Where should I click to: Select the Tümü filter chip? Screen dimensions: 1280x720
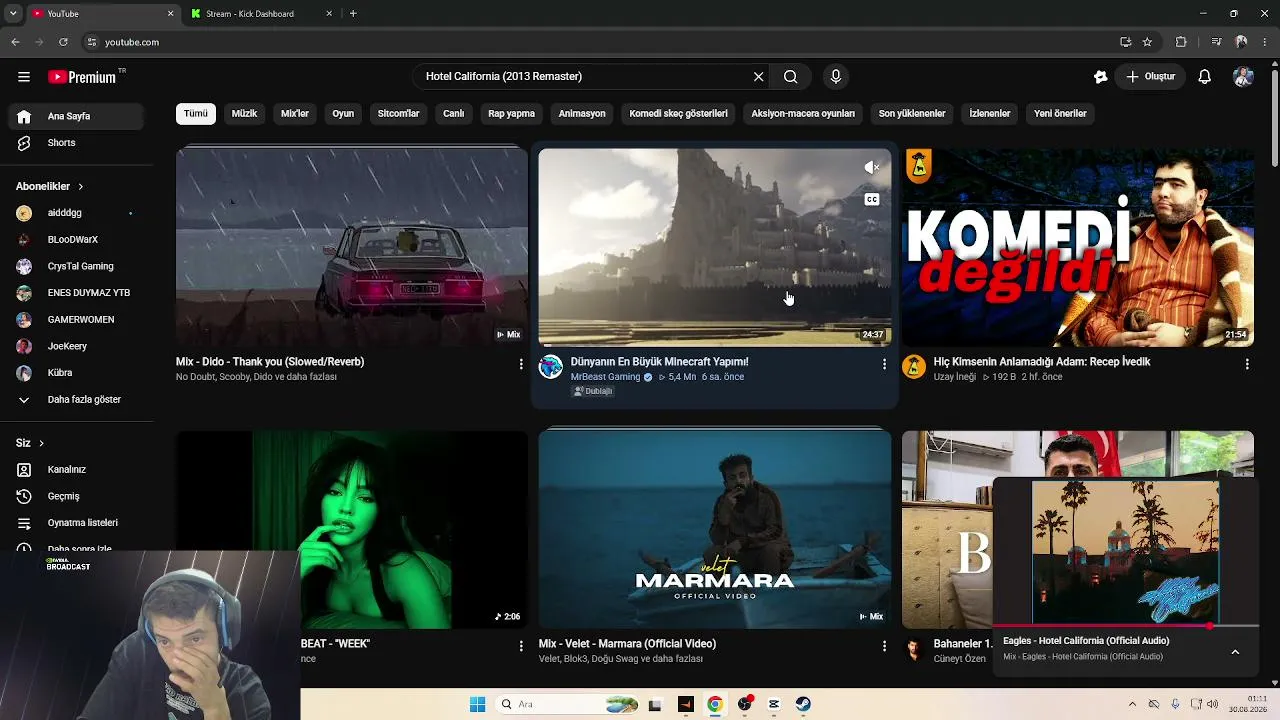pos(196,114)
